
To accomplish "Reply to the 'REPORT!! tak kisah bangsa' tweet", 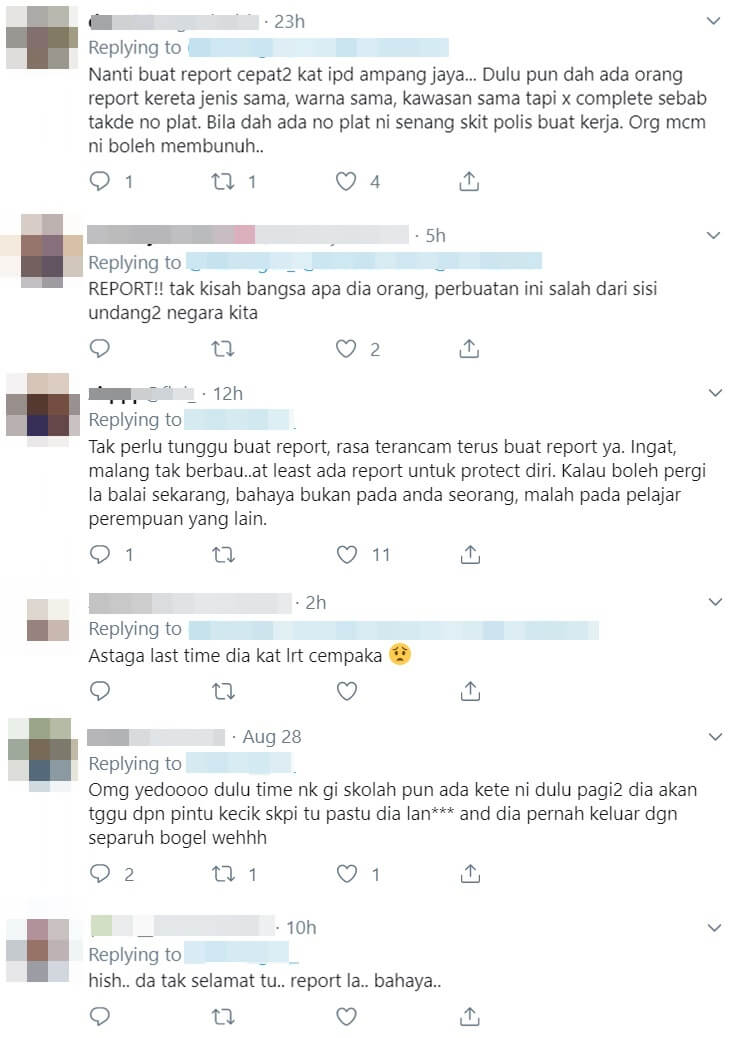I will [x=99, y=348].
